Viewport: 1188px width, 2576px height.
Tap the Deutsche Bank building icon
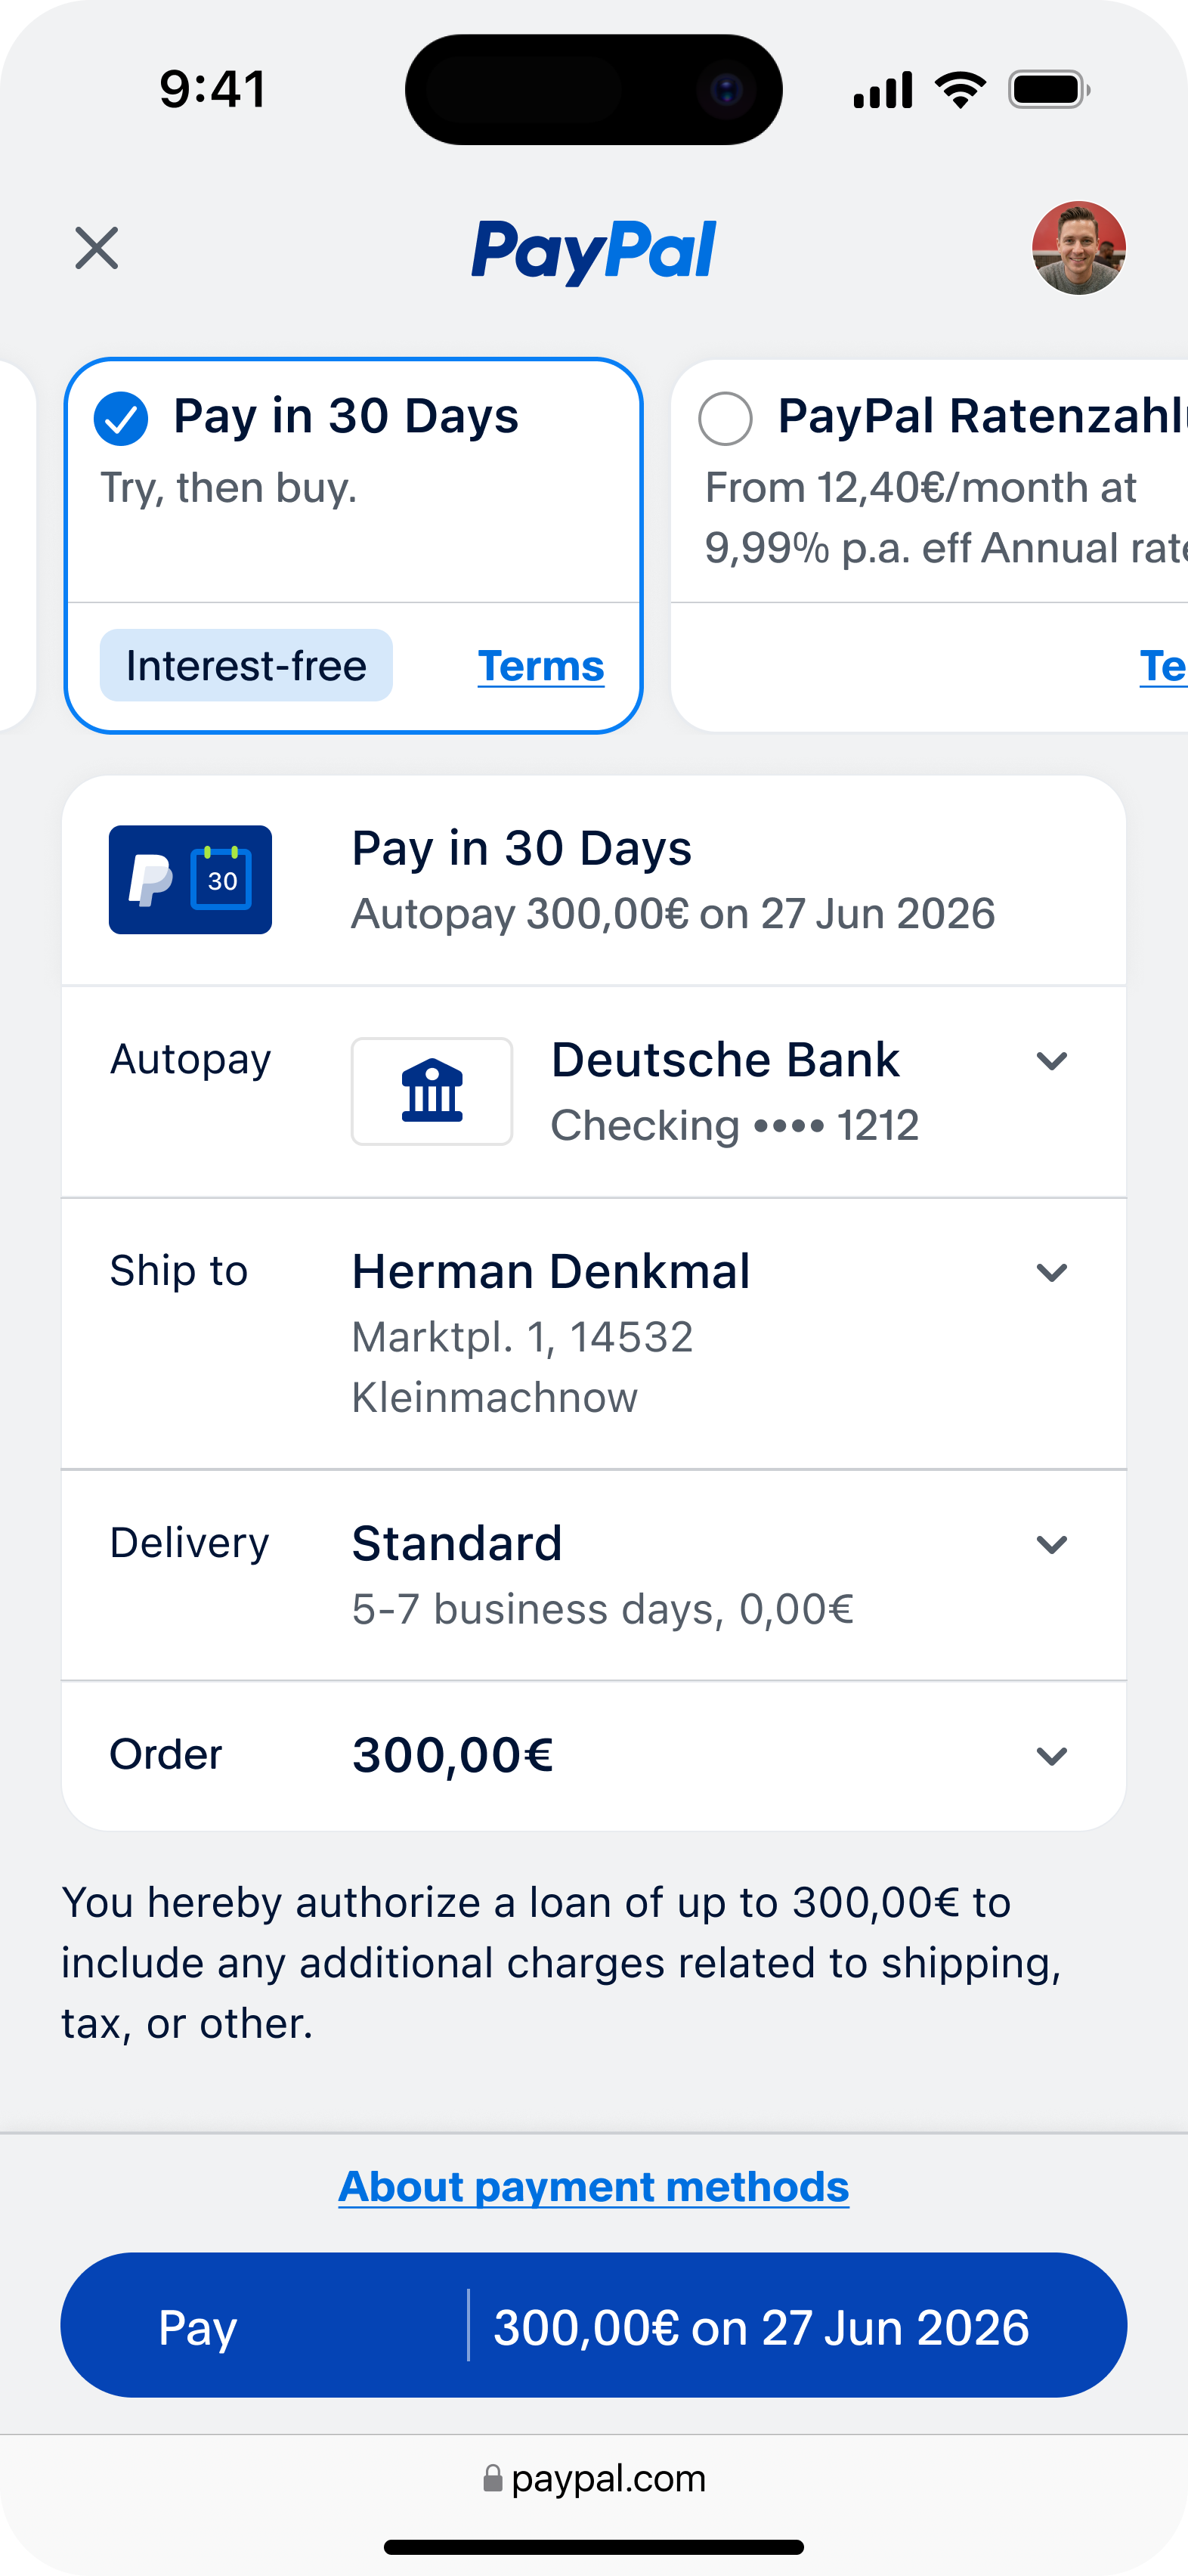[432, 1091]
